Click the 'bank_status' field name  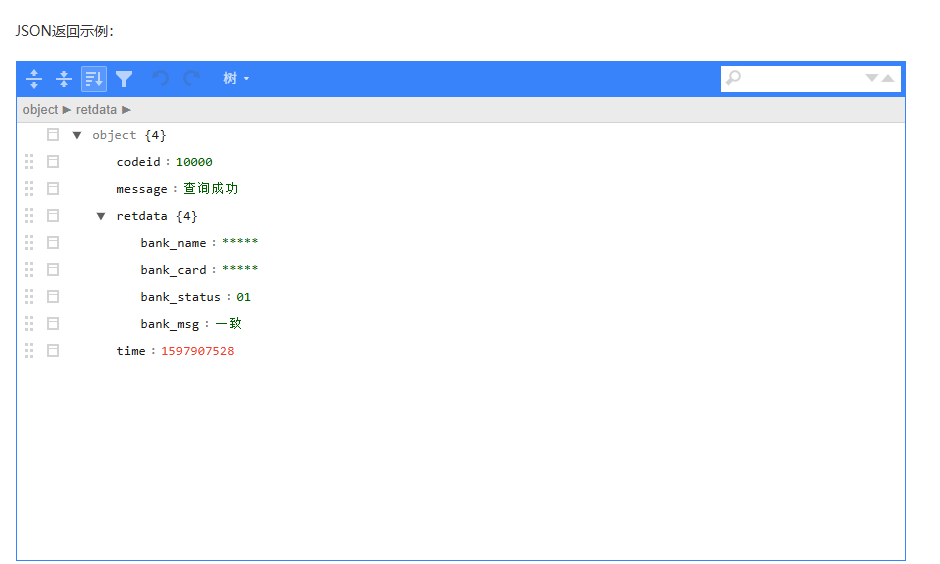point(180,297)
